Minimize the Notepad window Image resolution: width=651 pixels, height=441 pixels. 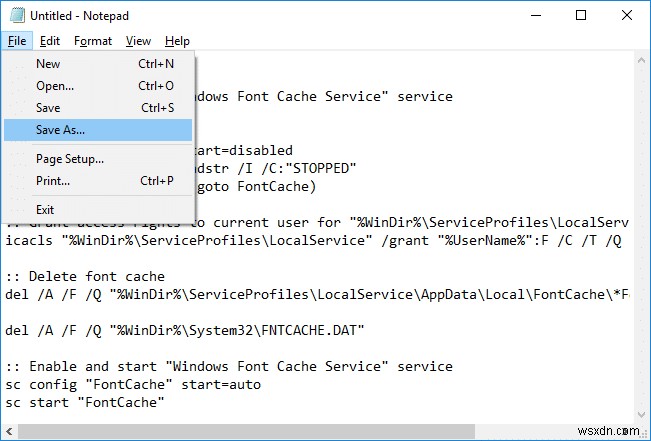[x=533, y=16]
